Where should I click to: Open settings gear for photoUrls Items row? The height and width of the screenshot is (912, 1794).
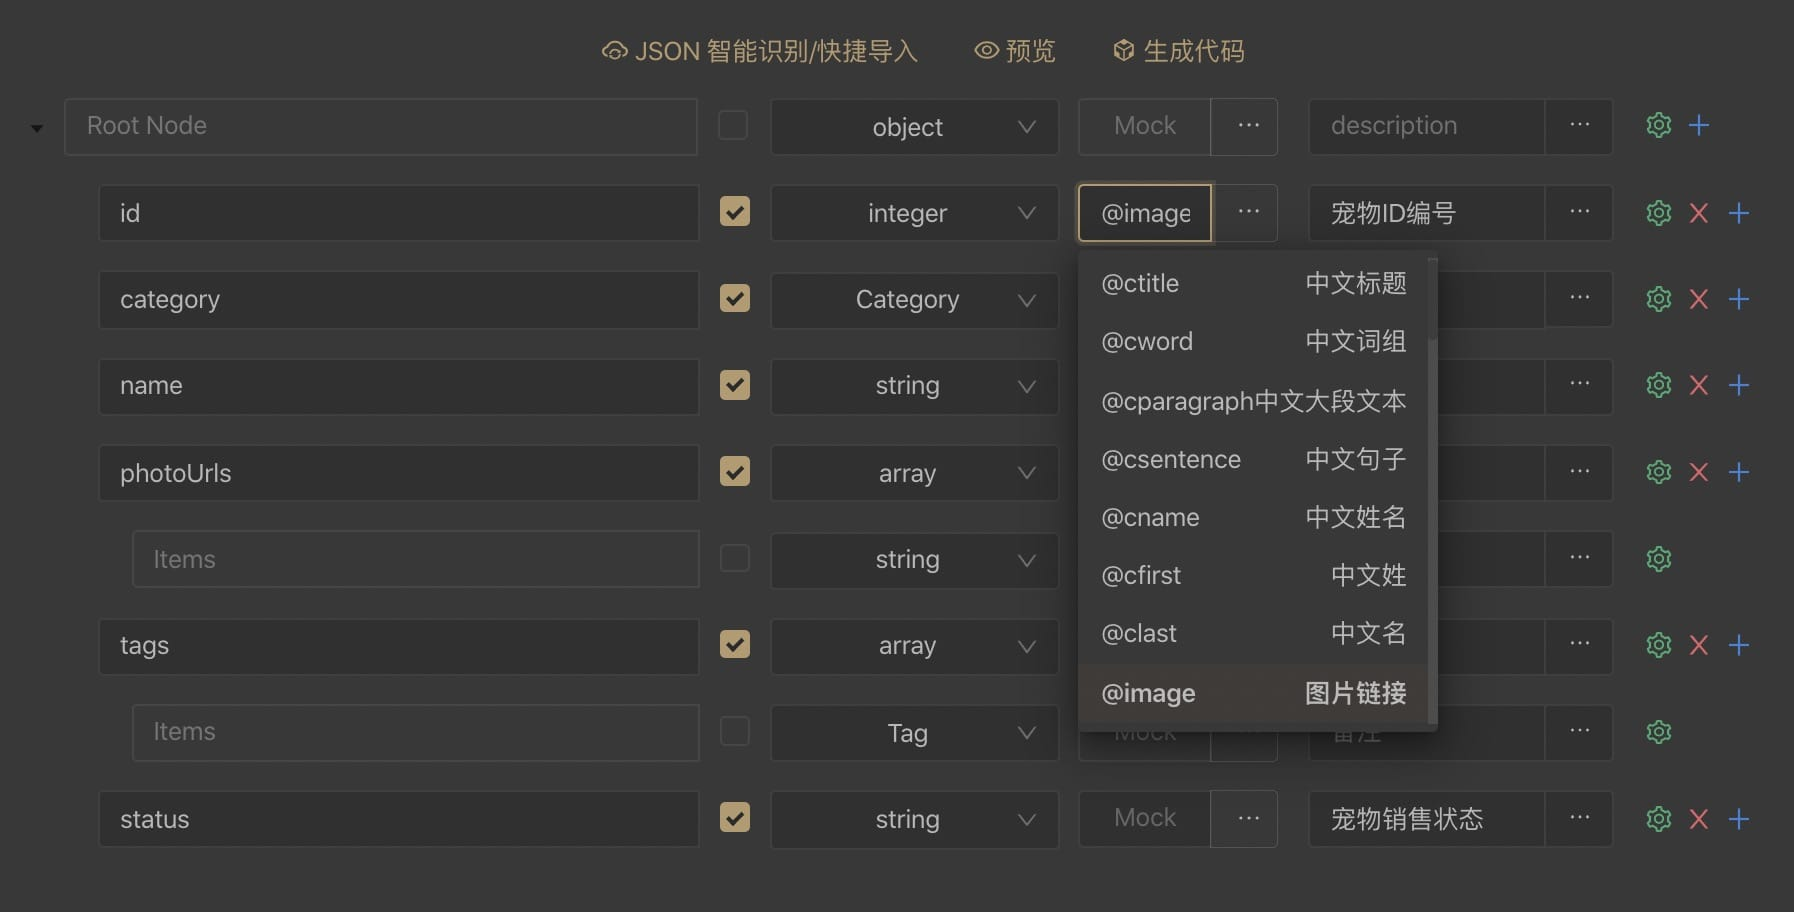point(1658,559)
